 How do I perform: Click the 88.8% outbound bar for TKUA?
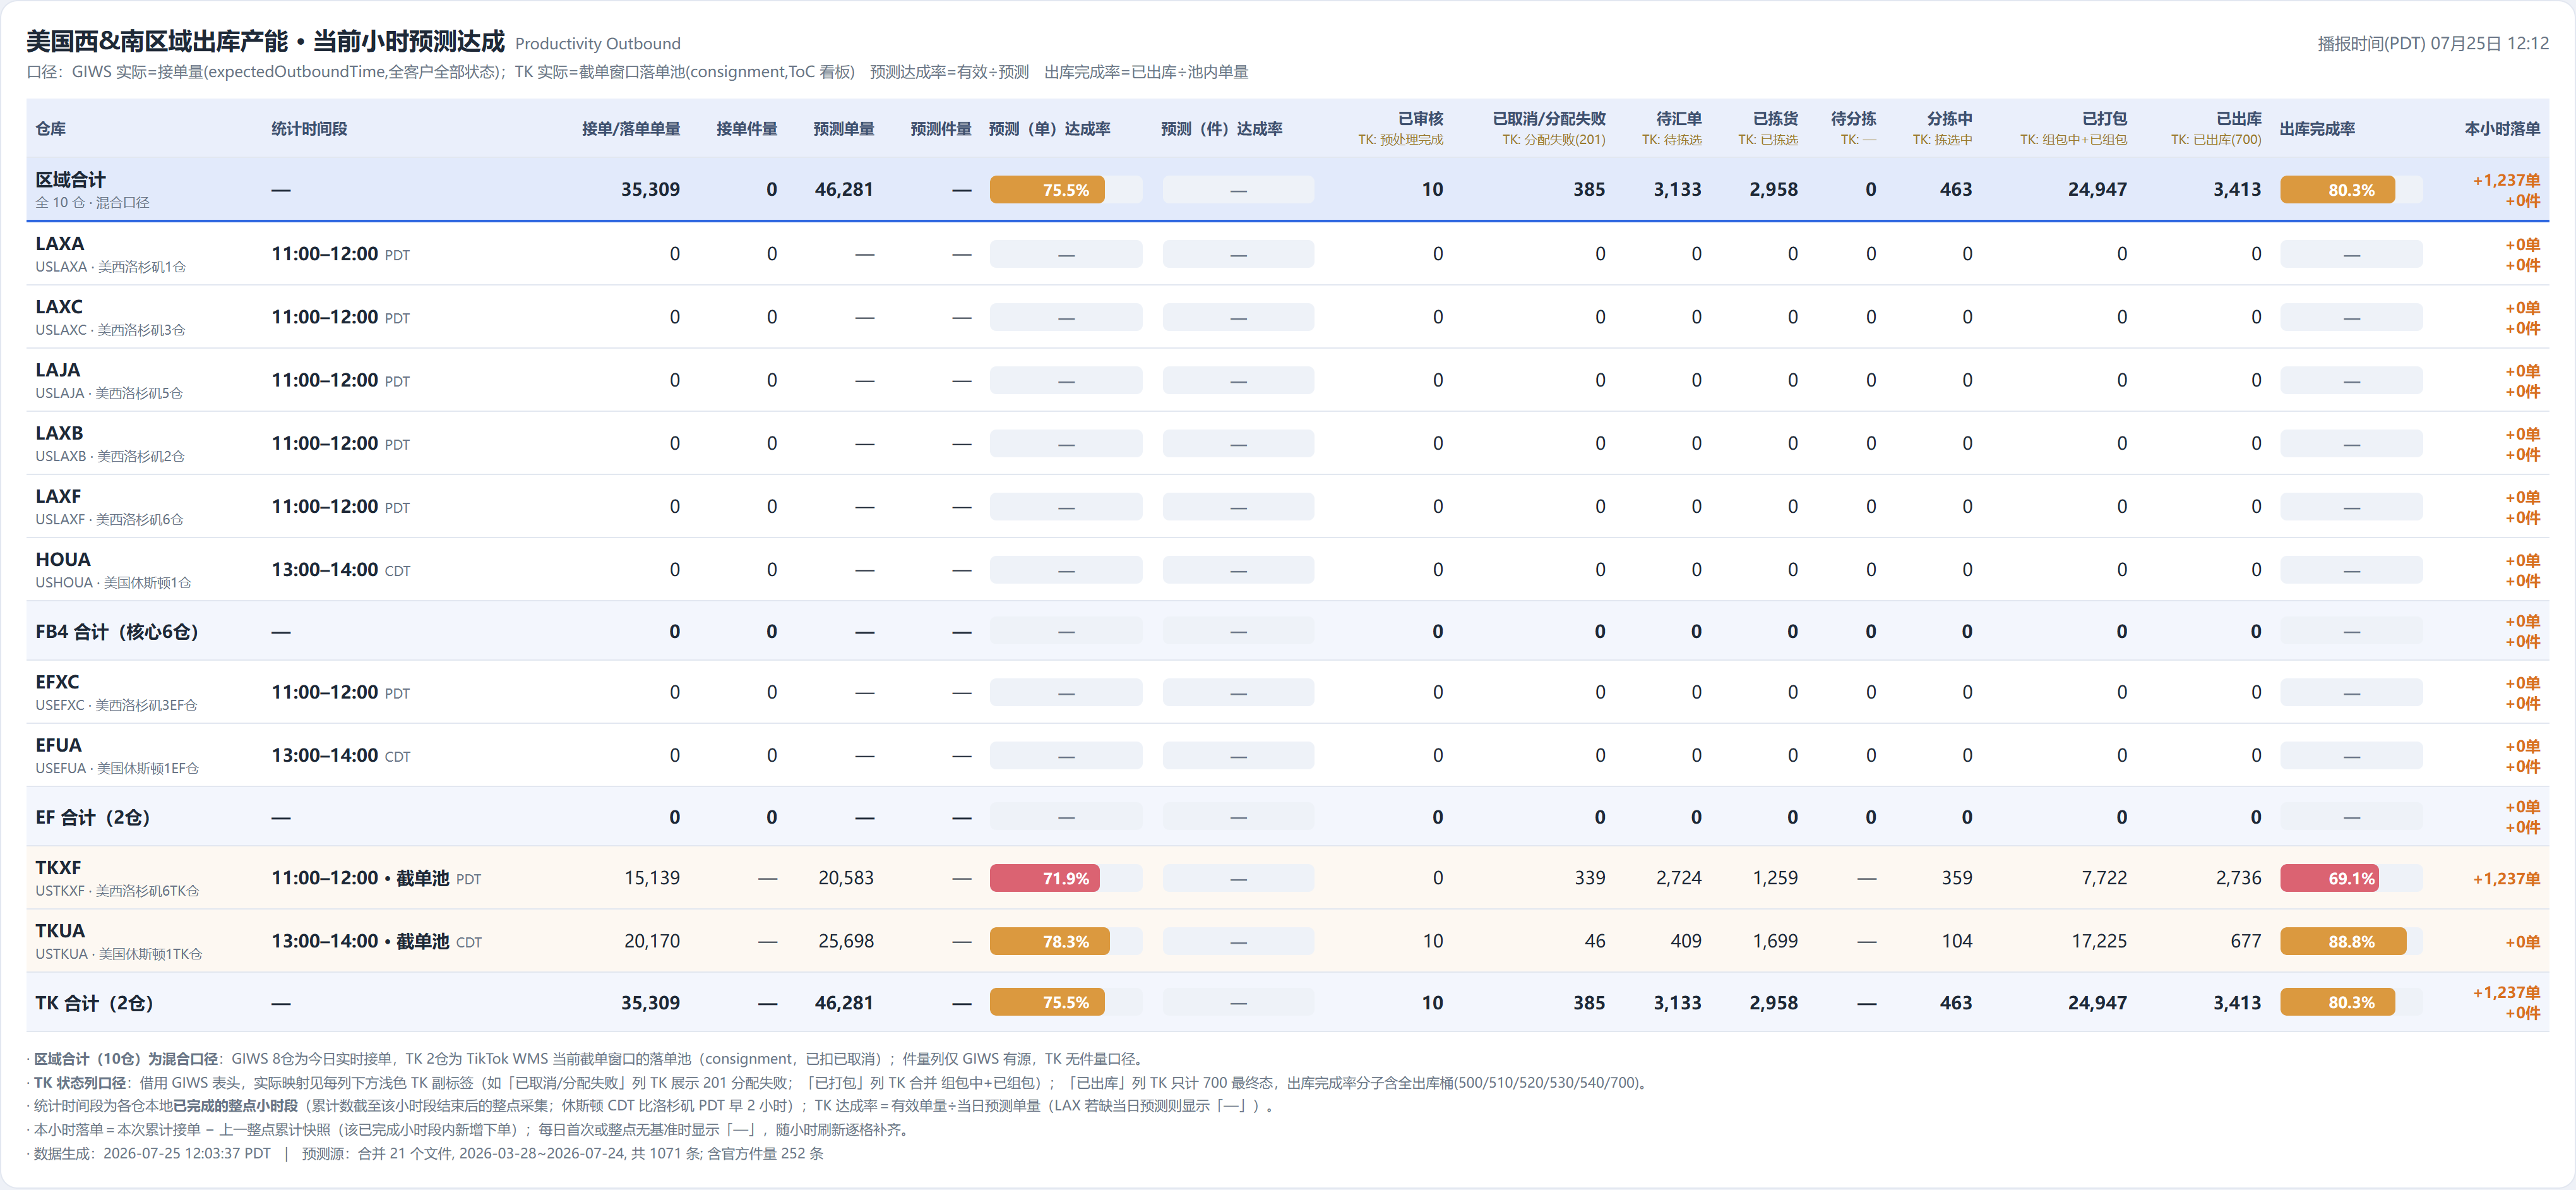[x=2343, y=941]
